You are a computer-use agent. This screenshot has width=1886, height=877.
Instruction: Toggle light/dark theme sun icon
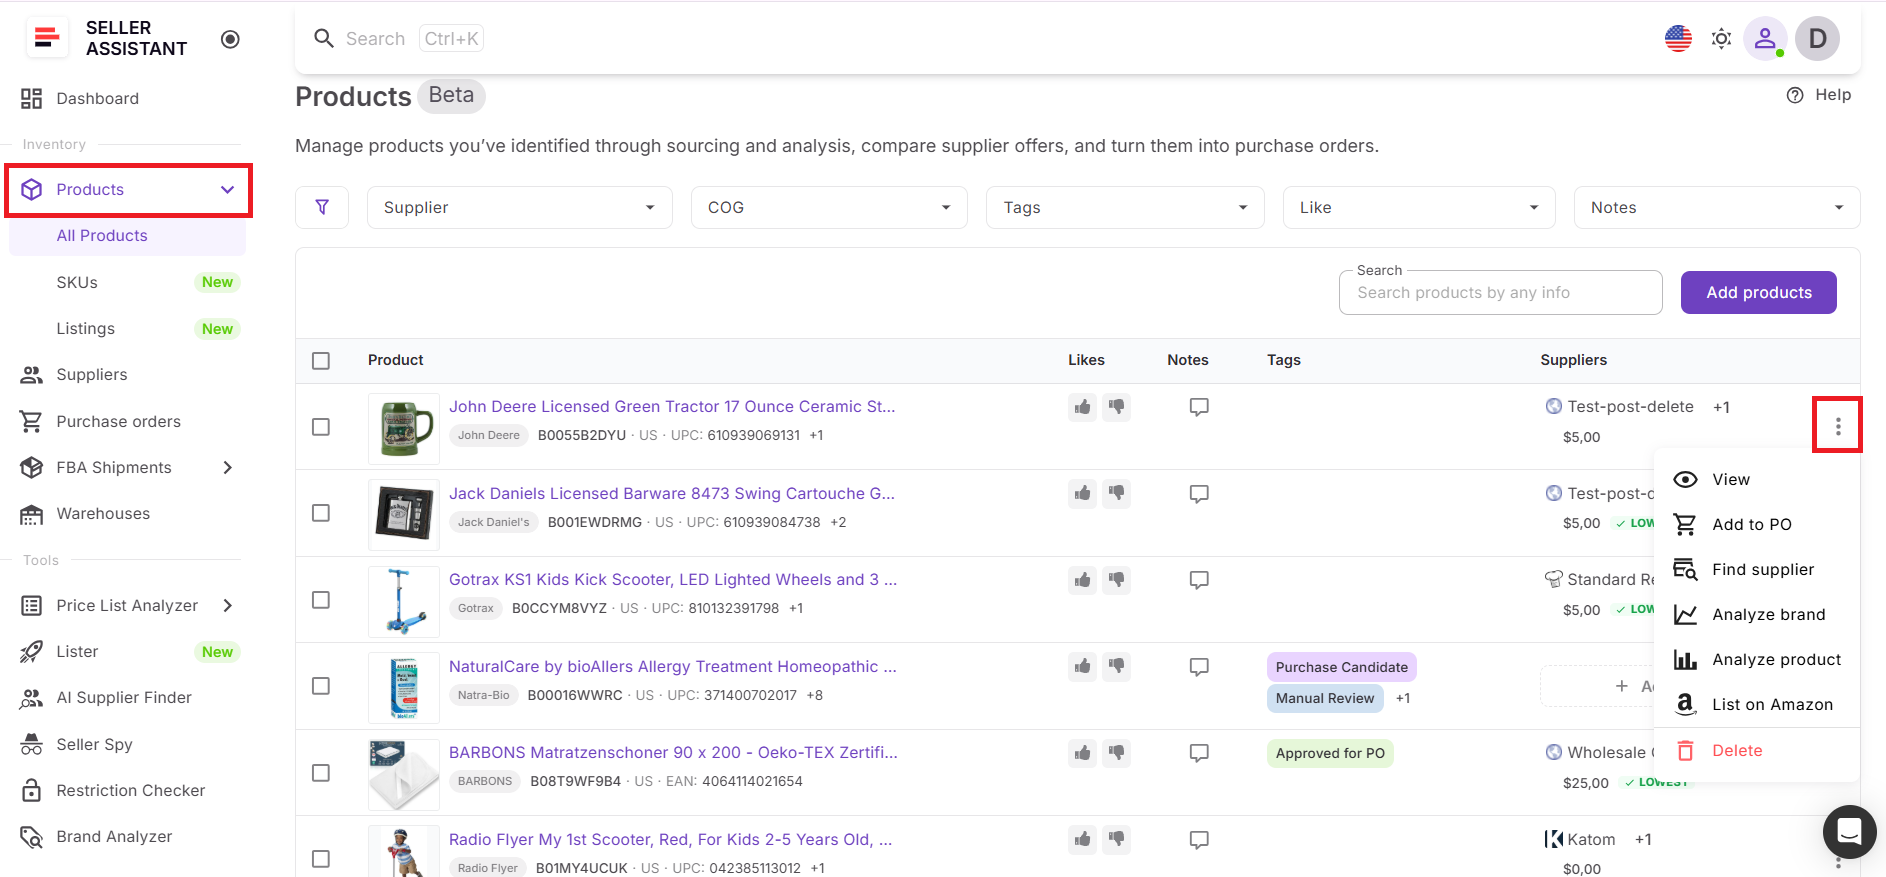tap(1721, 39)
